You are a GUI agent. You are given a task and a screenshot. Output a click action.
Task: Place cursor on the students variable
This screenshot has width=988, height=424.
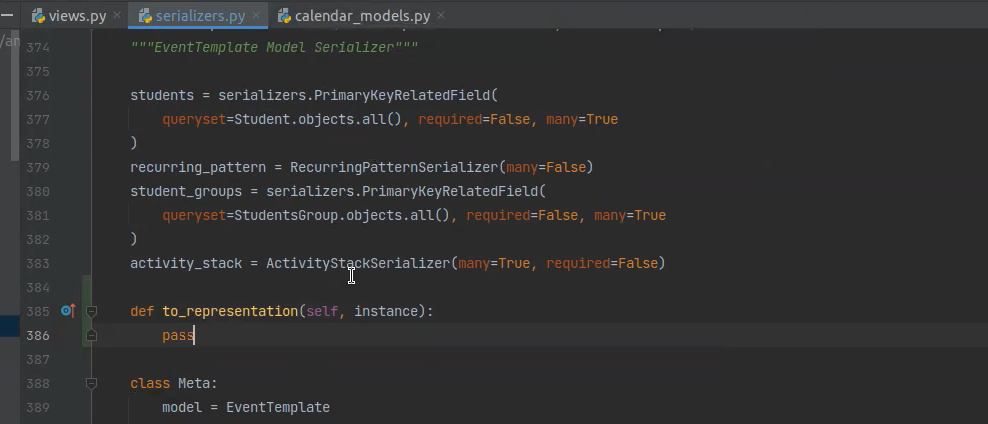pyautogui.click(x=162, y=95)
